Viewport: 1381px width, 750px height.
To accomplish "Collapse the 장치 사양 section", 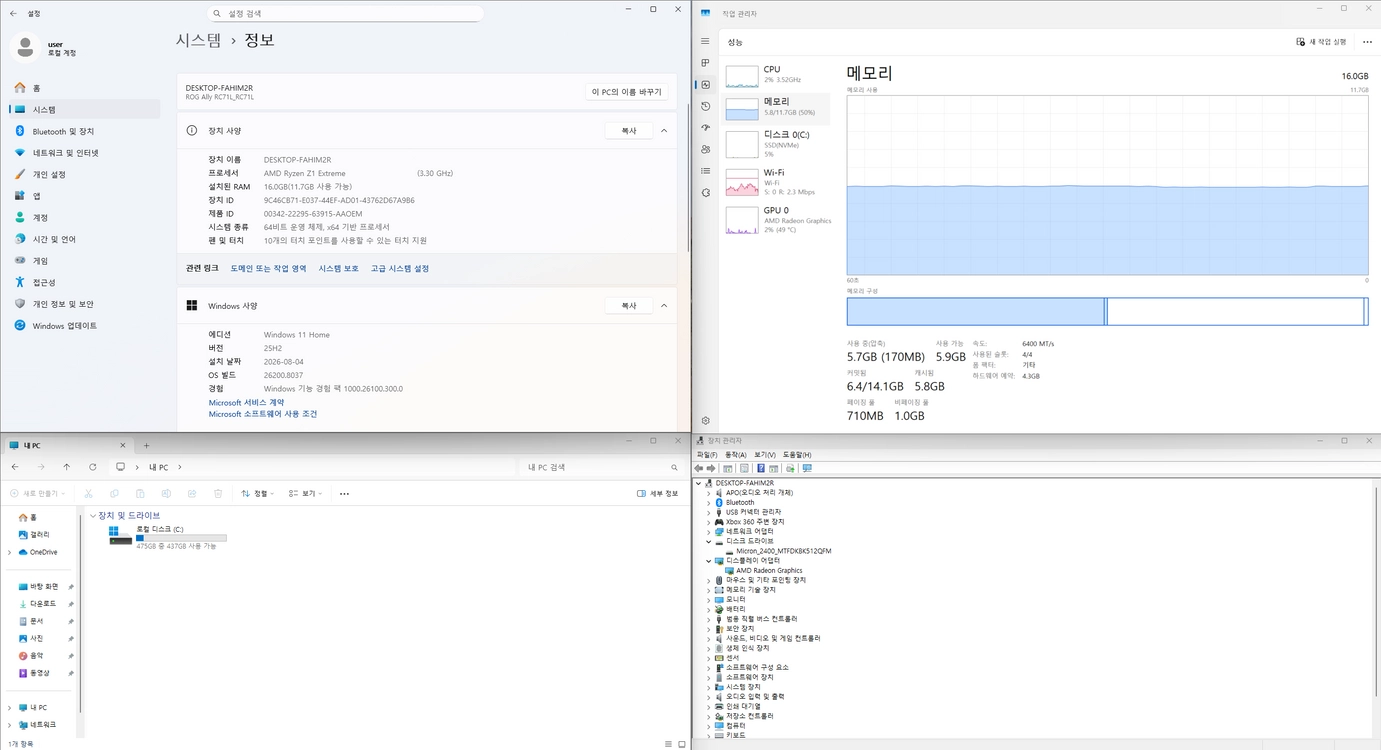I will [664, 131].
